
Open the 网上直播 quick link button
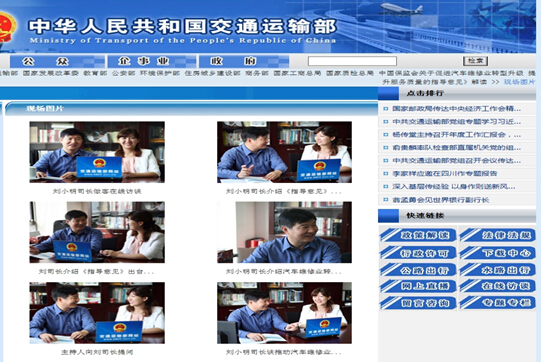tap(418, 286)
